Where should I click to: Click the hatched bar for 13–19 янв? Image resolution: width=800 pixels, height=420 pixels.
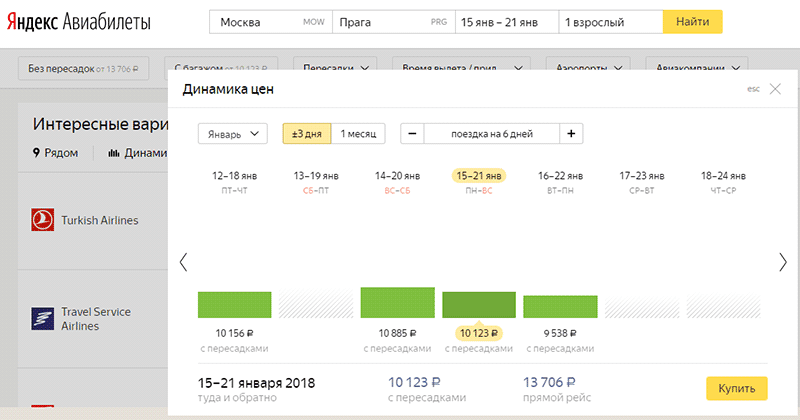pos(316,305)
